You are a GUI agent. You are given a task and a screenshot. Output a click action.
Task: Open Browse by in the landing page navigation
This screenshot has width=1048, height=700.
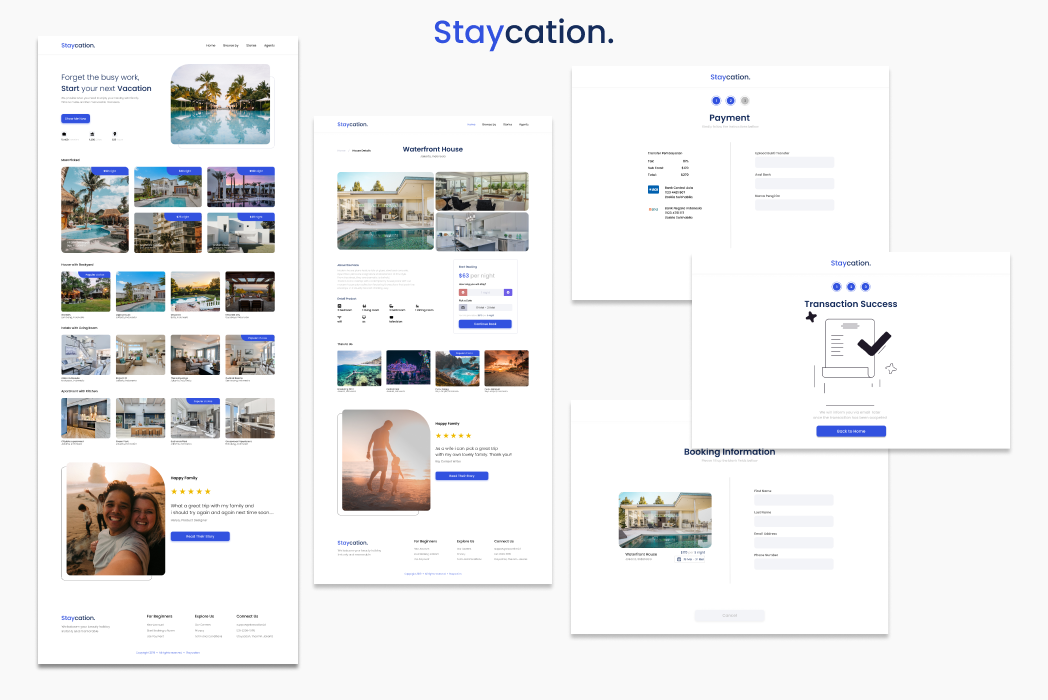[x=231, y=45]
